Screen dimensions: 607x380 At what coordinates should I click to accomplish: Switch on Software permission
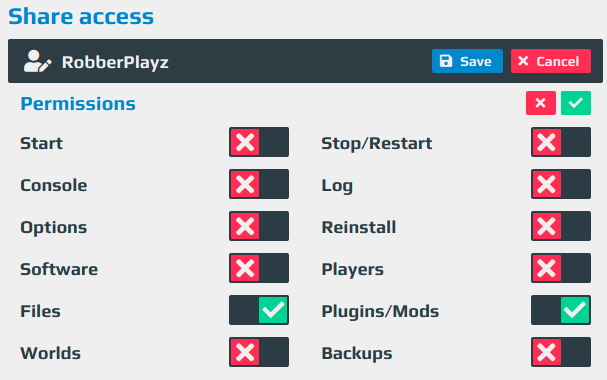259,268
